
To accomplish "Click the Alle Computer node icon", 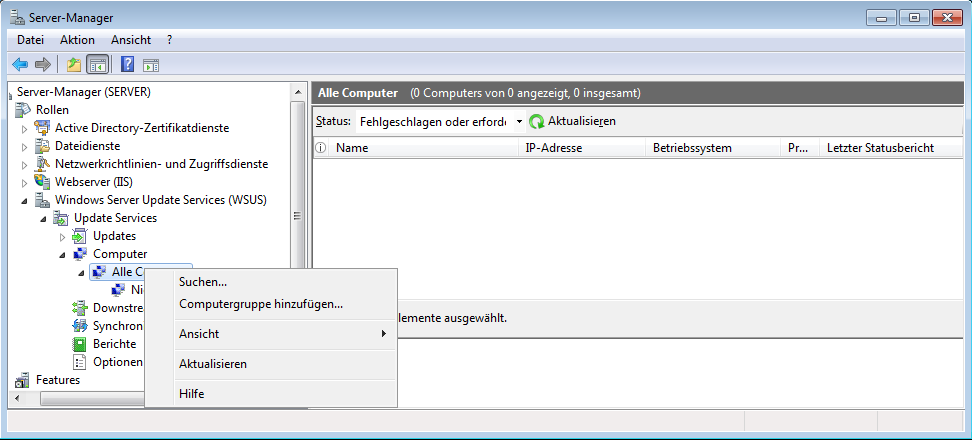I will [x=99, y=272].
